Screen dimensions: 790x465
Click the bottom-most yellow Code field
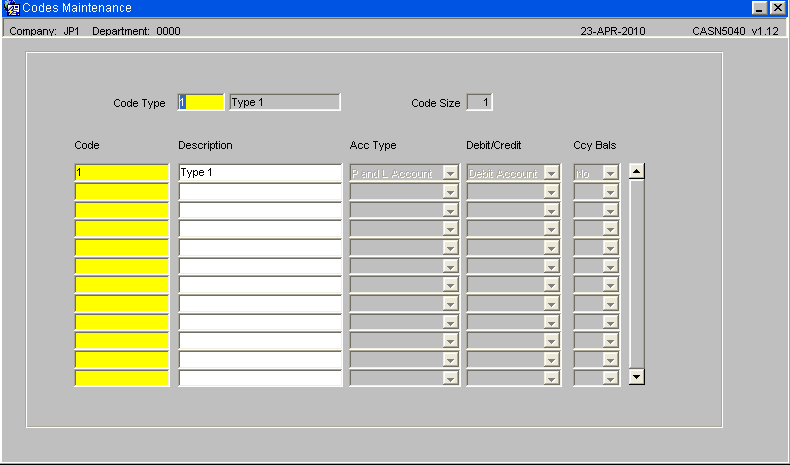tap(122, 378)
